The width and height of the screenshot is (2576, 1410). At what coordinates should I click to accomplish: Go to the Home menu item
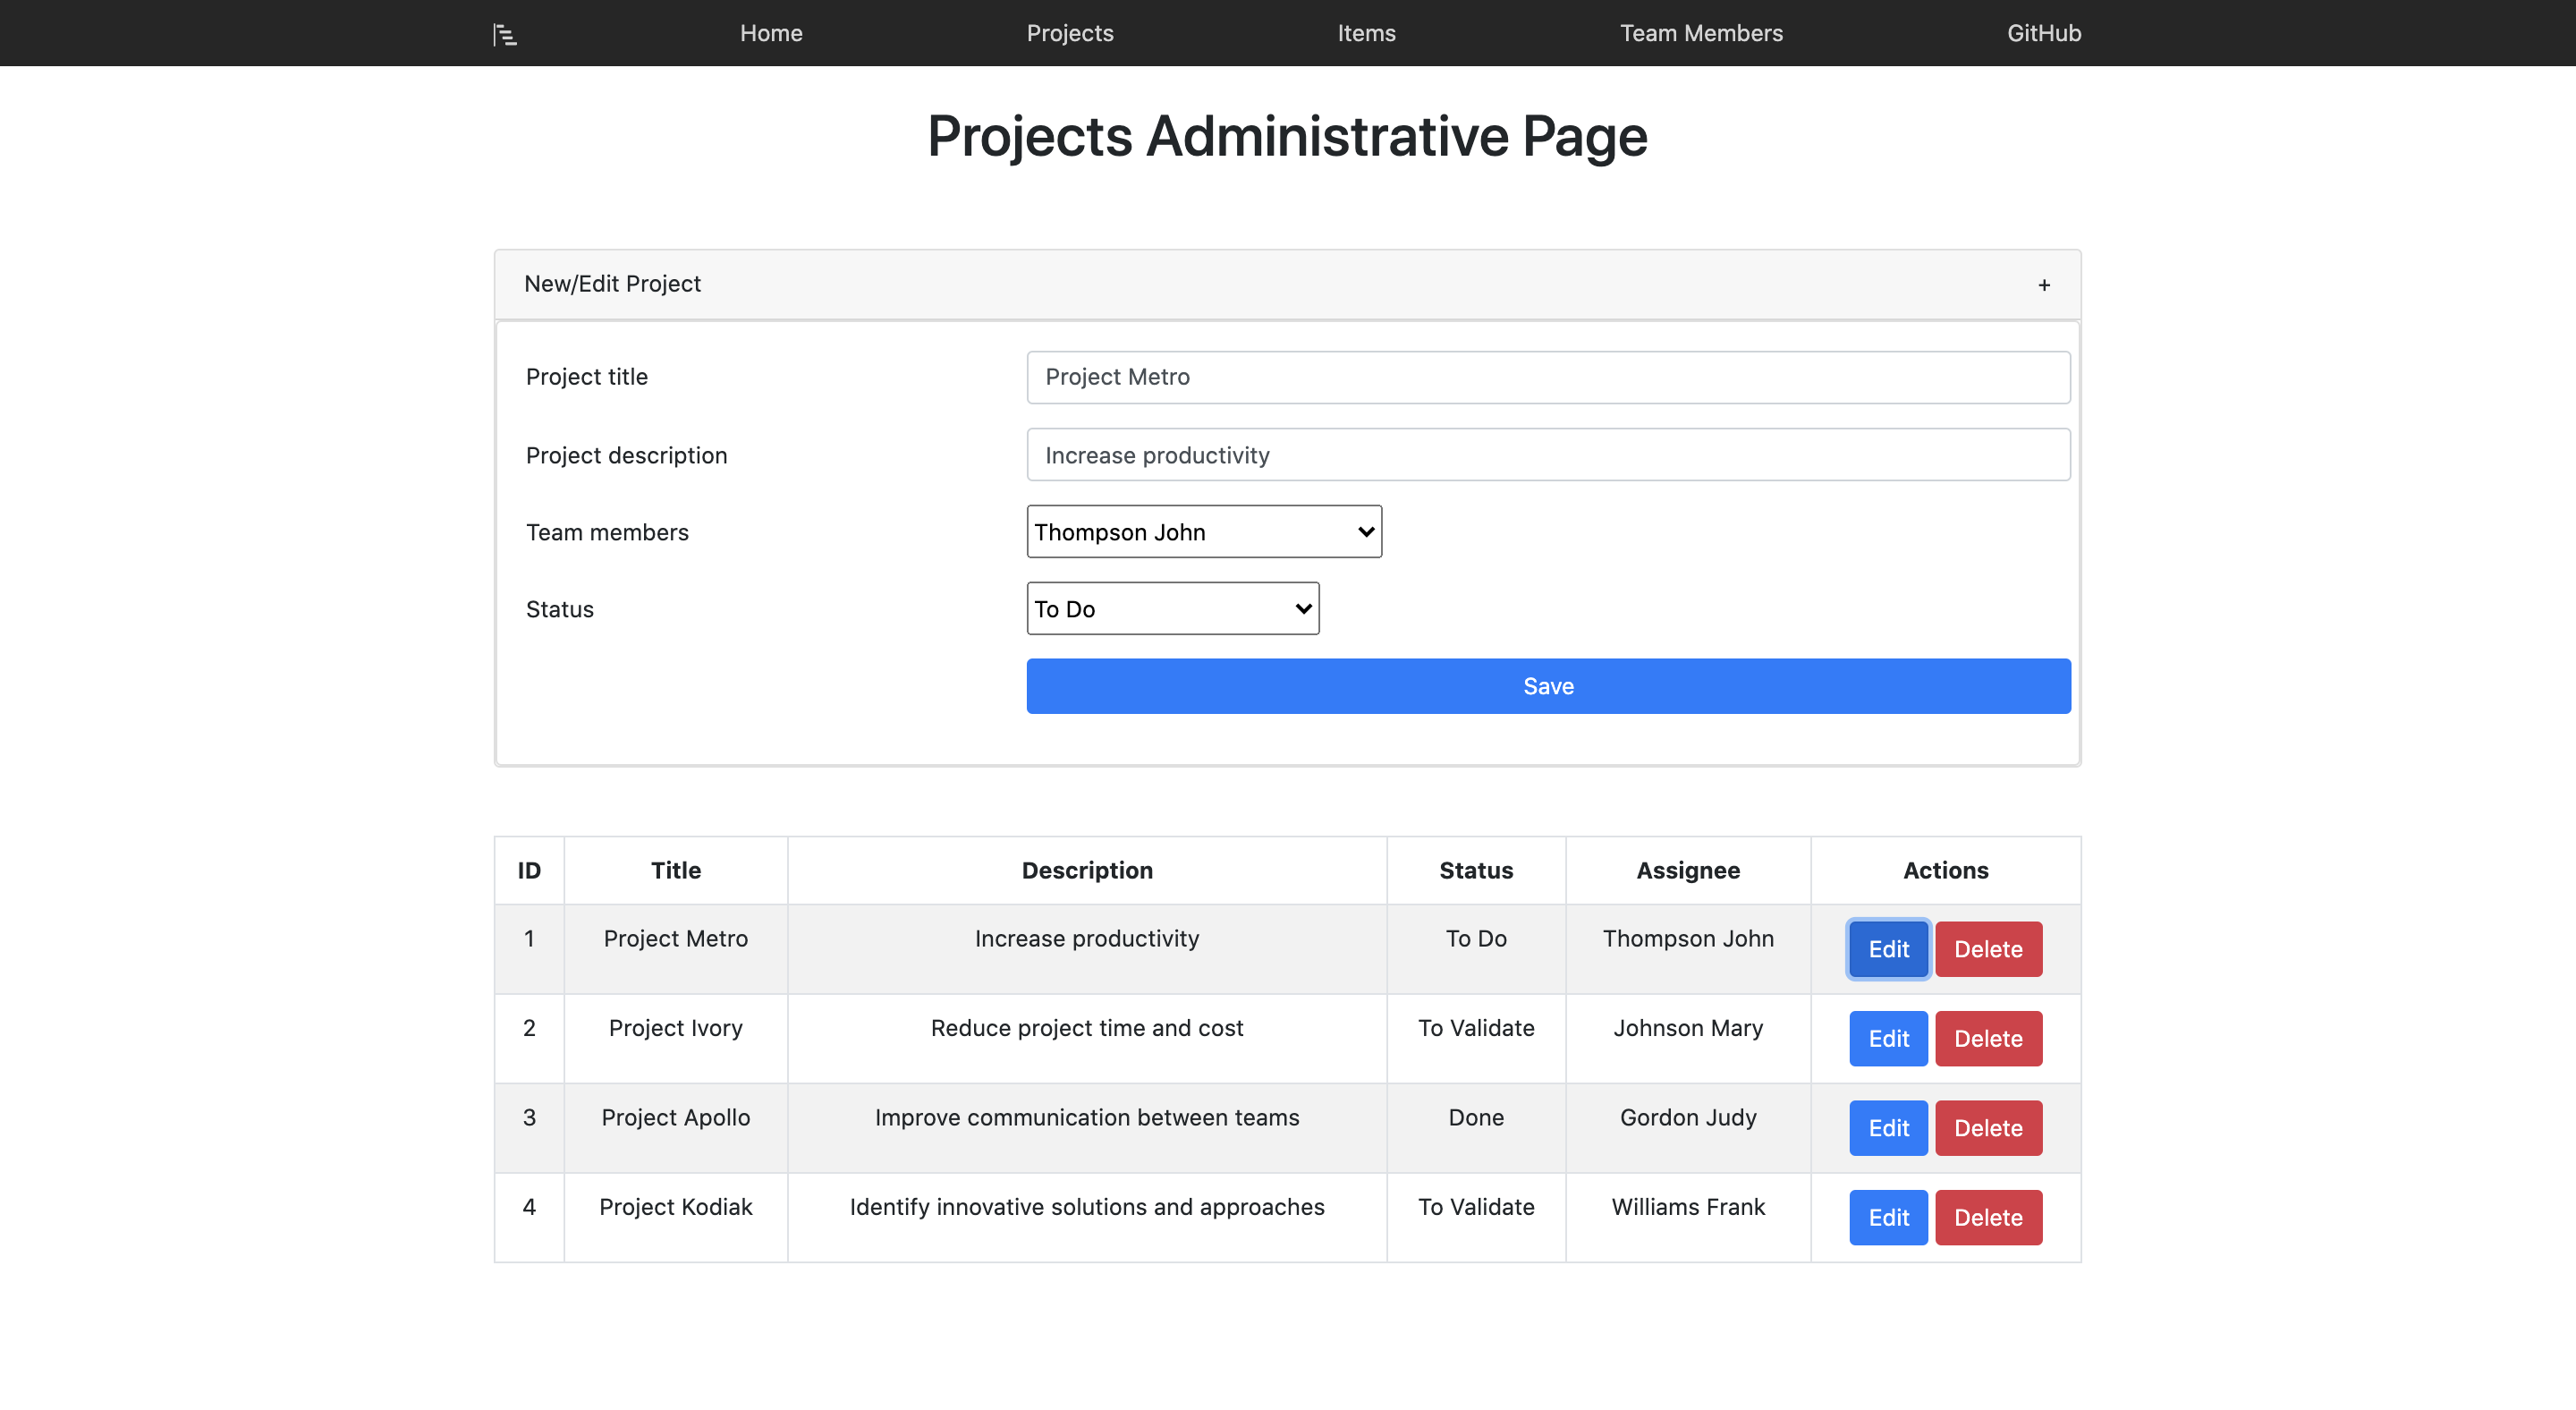(770, 33)
